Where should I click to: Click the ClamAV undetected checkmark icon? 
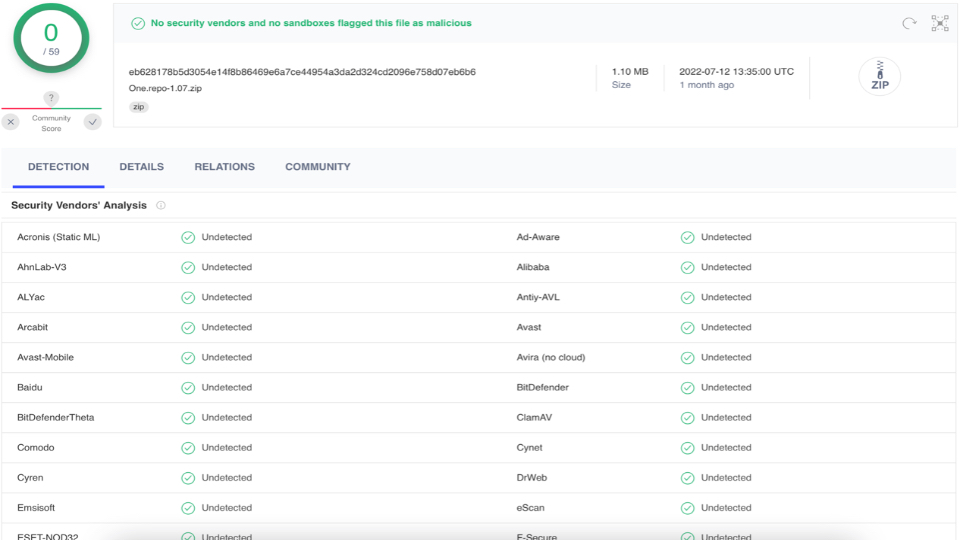coord(688,418)
